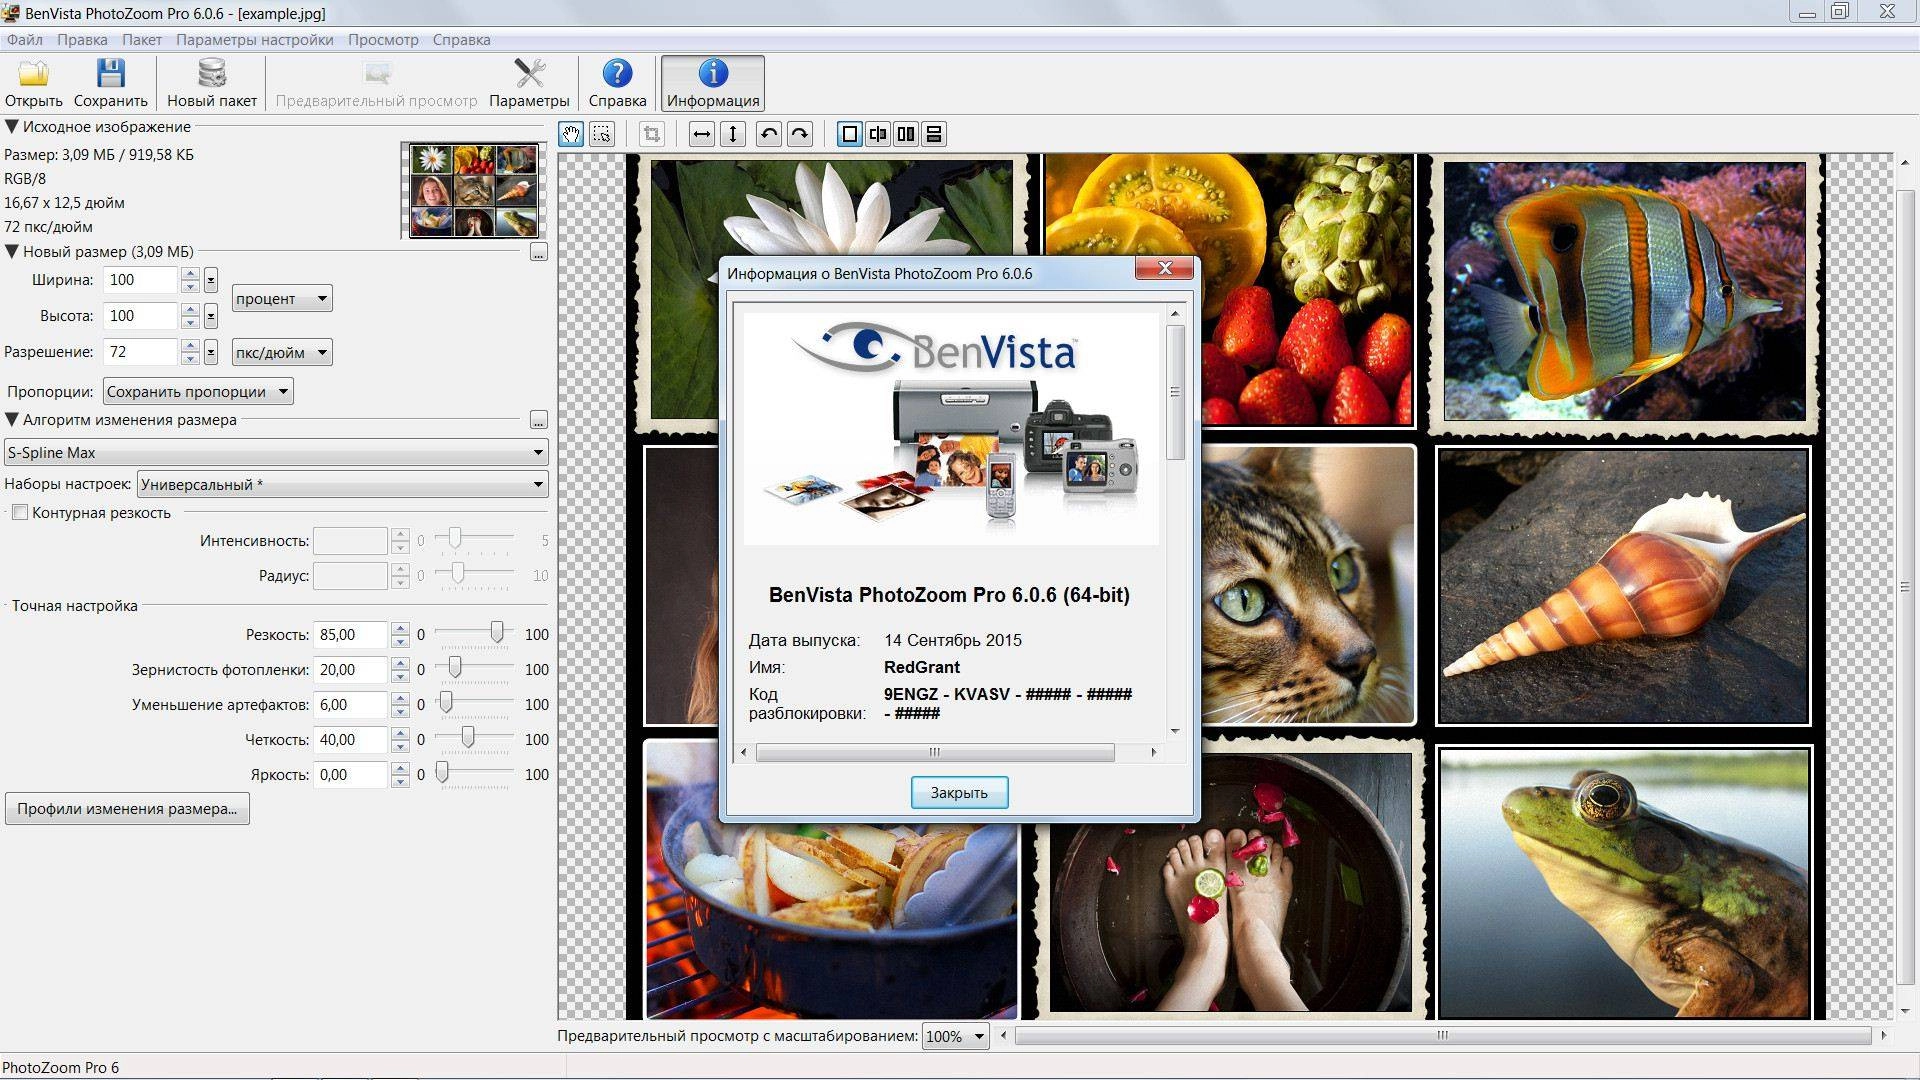Screen dimensions: 1920x1080
Task: Open the Сохранить пропорции dropdown
Action: coord(198,392)
